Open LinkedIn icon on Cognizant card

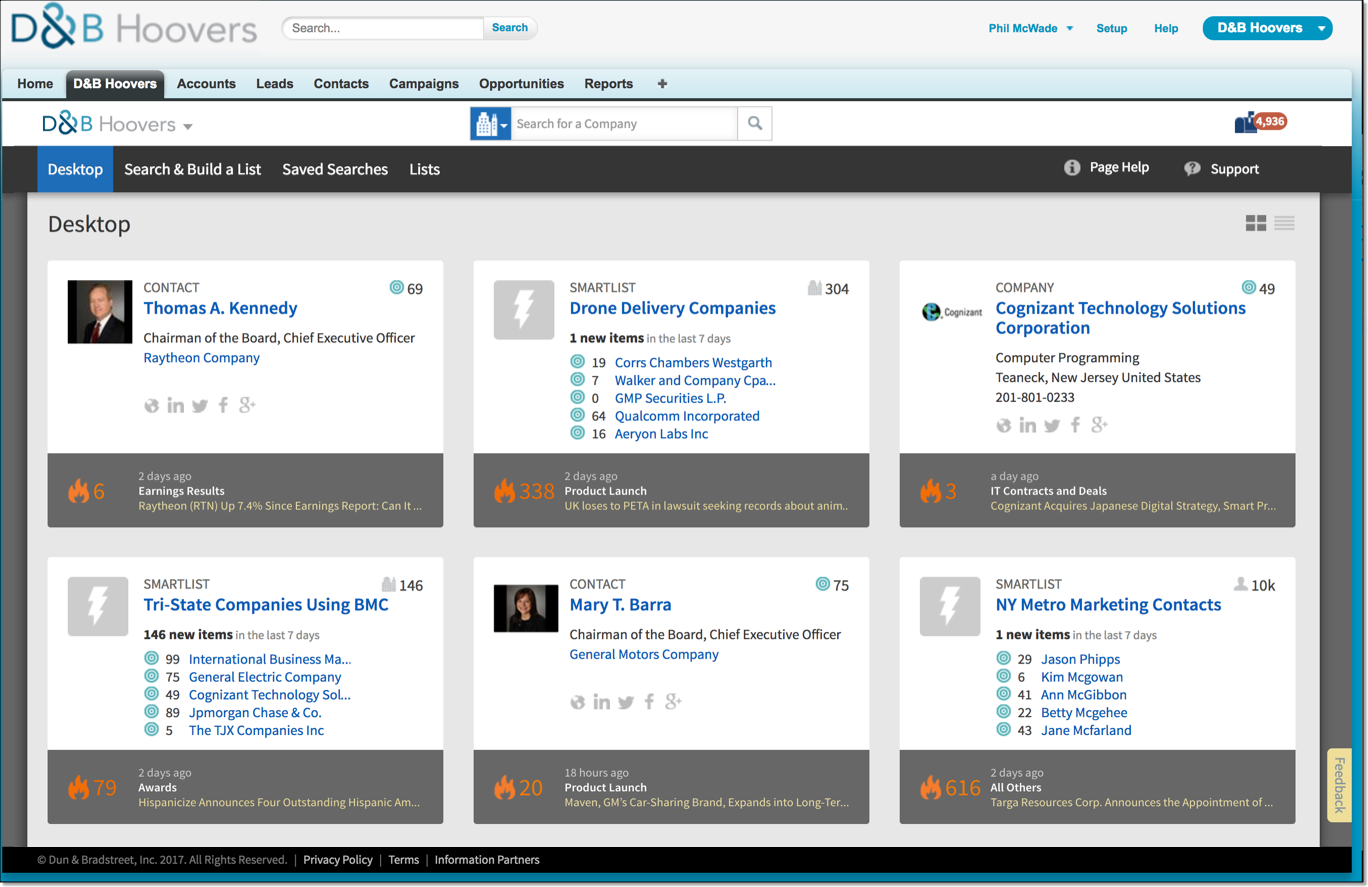point(1028,425)
